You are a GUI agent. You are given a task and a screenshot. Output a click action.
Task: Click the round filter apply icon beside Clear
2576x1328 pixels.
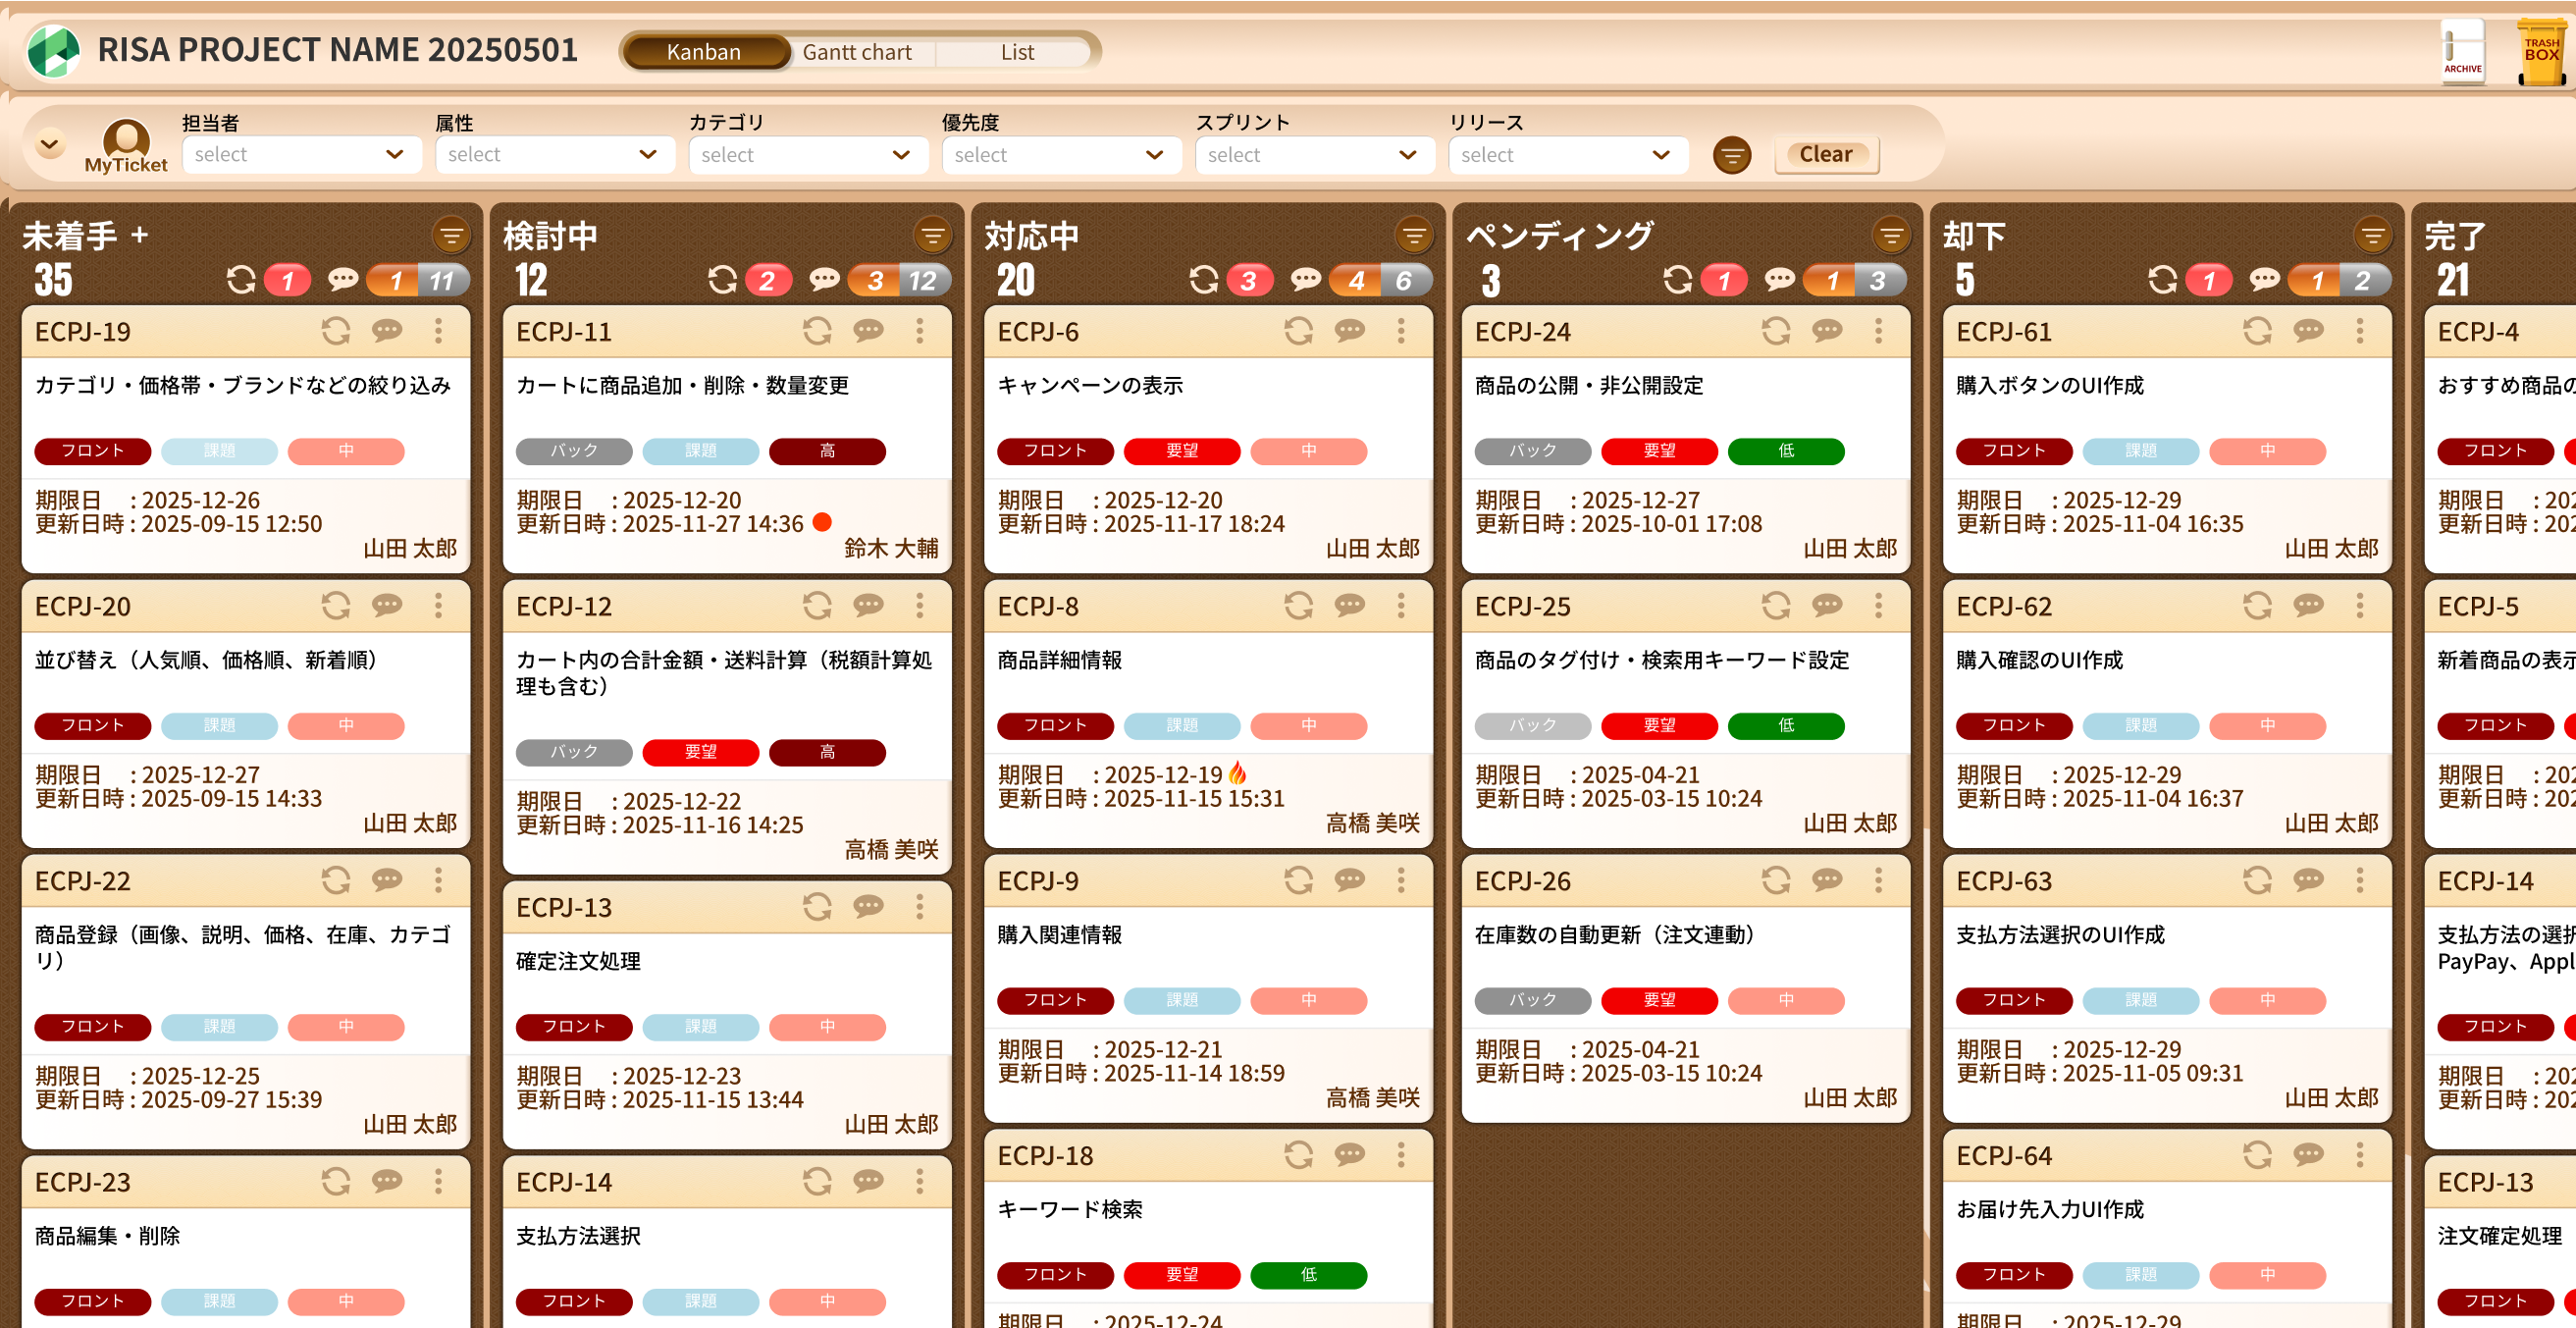(1732, 155)
